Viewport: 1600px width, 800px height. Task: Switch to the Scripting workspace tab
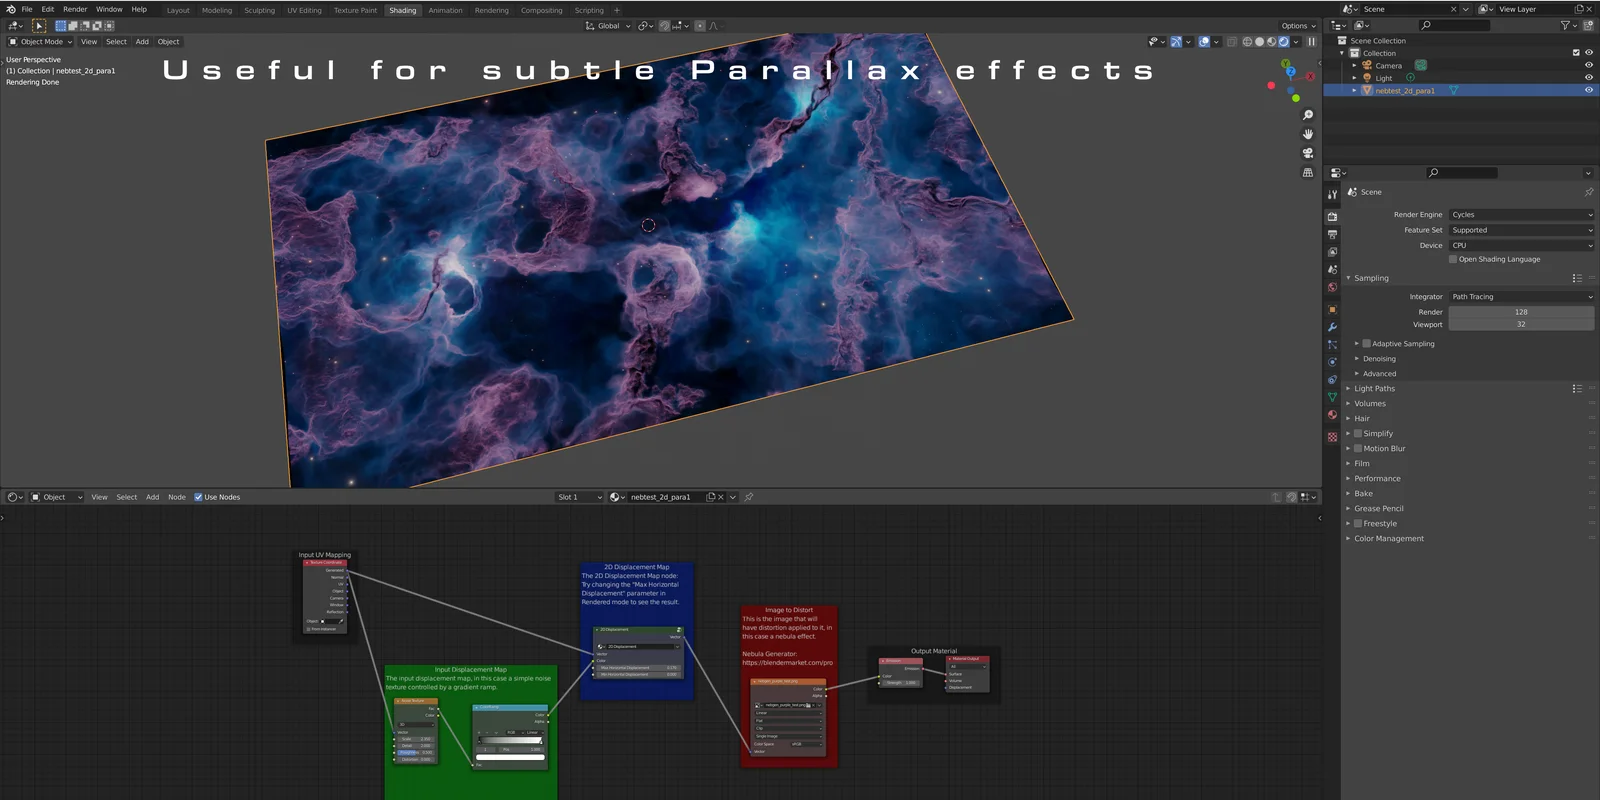pos(589,10)
